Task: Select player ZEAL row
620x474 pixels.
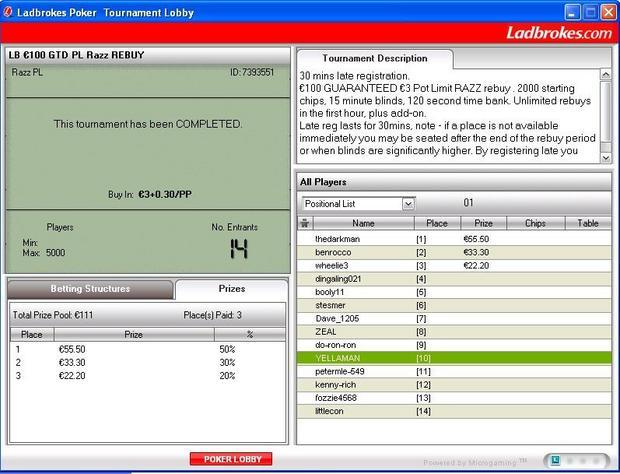Action: tap(454, 332)
